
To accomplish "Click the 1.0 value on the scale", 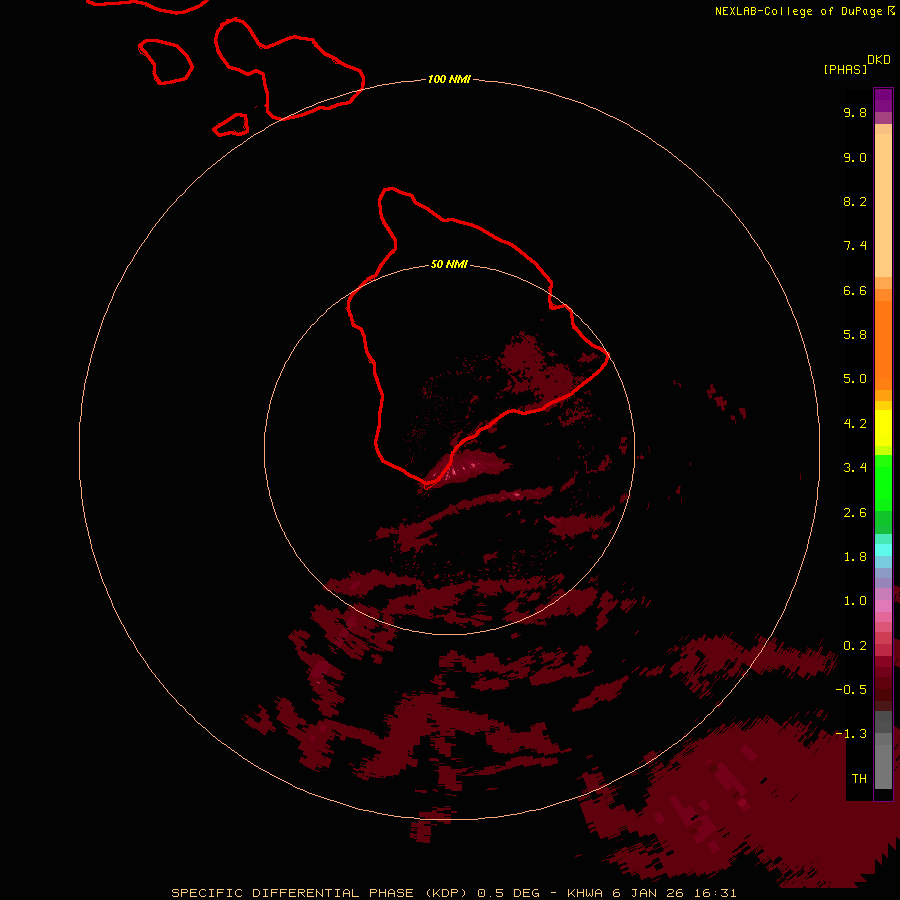I will pyautogui.click(x=855, y=601).
